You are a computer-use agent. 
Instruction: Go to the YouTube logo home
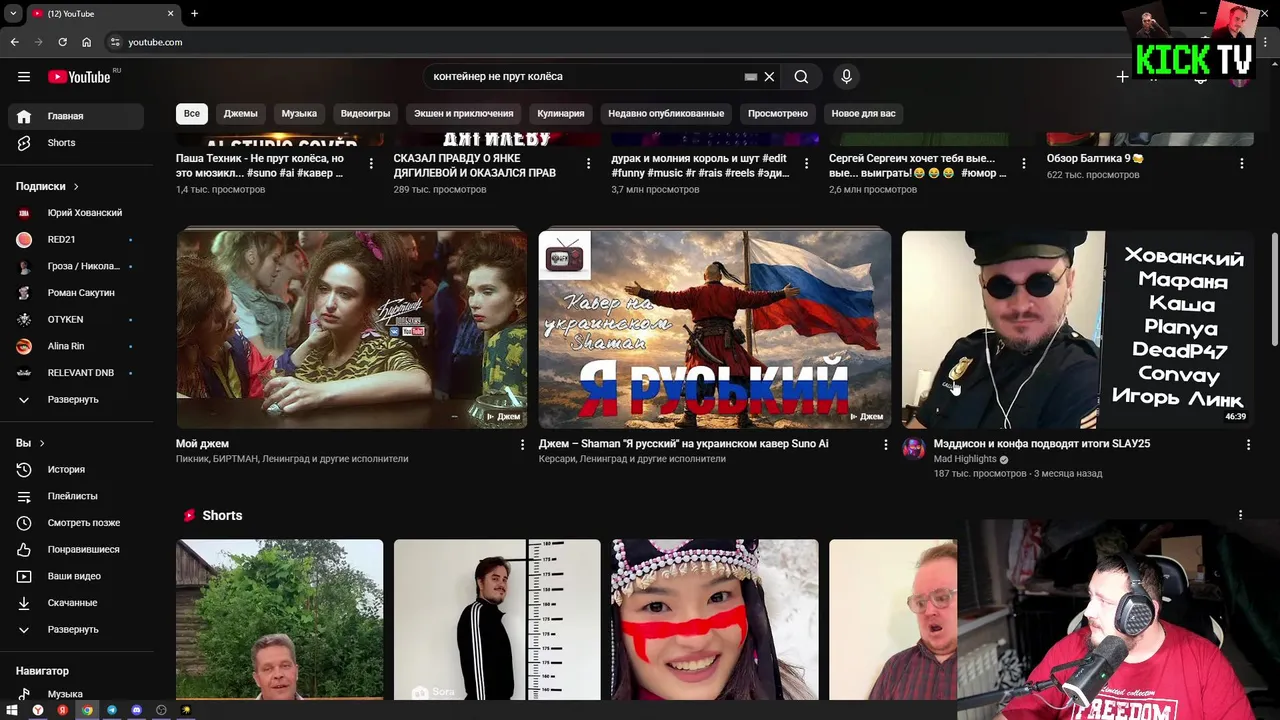tap(79, 77)
